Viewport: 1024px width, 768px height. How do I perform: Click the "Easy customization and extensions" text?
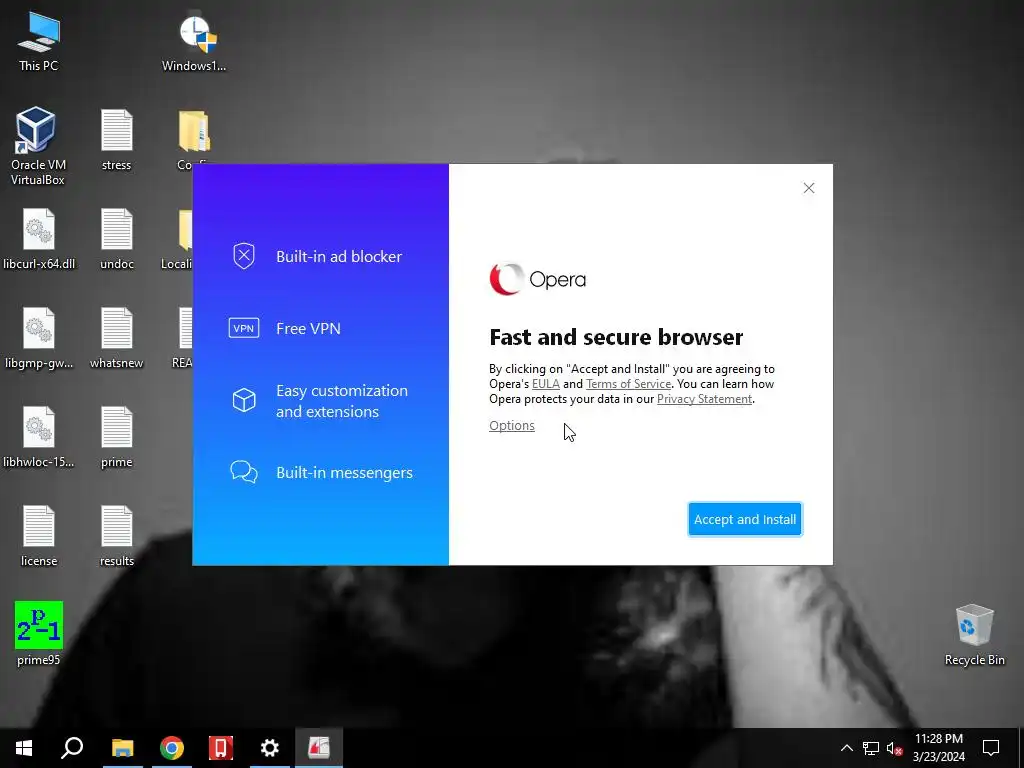(x=342, y=401)
